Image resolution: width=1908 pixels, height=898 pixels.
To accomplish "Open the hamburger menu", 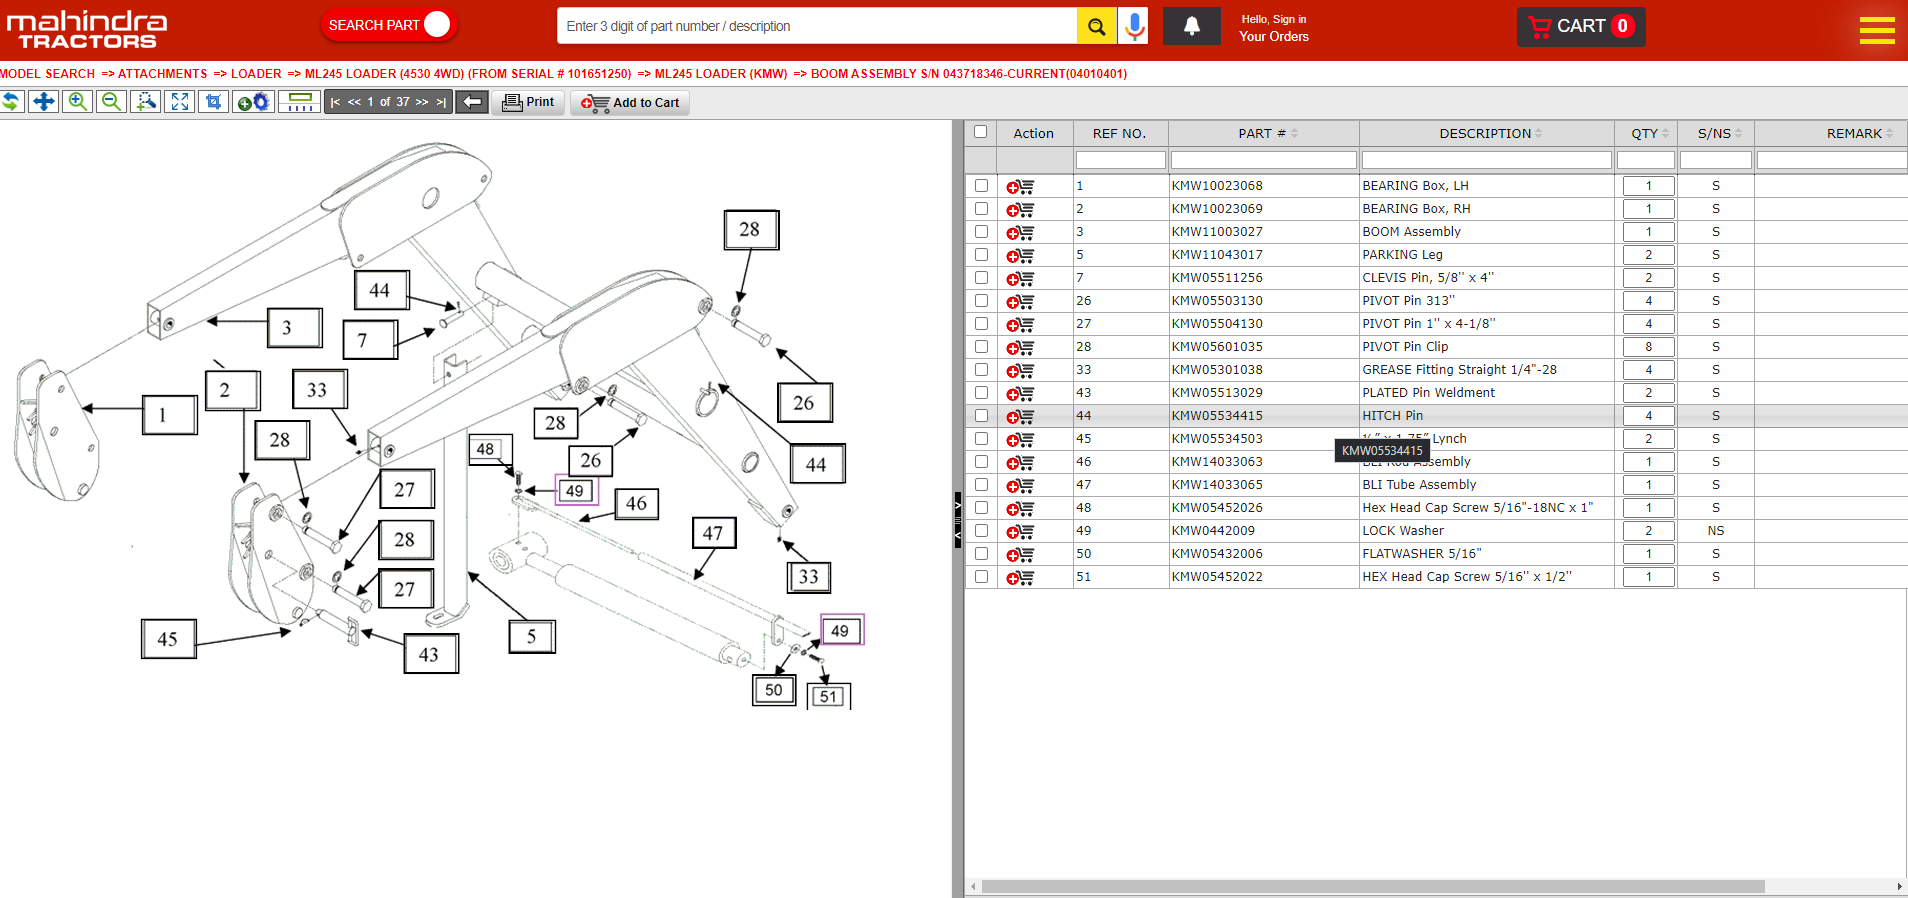I will (x=1877, y=30).
